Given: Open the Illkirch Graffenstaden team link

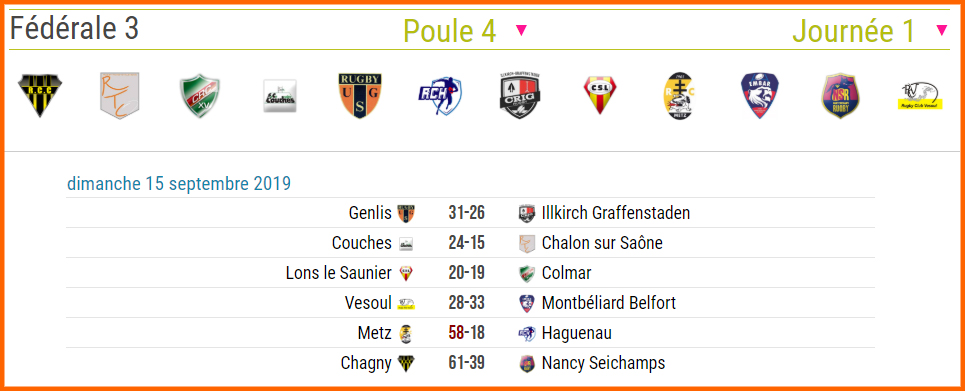Looking at the screenshot, I should 616,213.
